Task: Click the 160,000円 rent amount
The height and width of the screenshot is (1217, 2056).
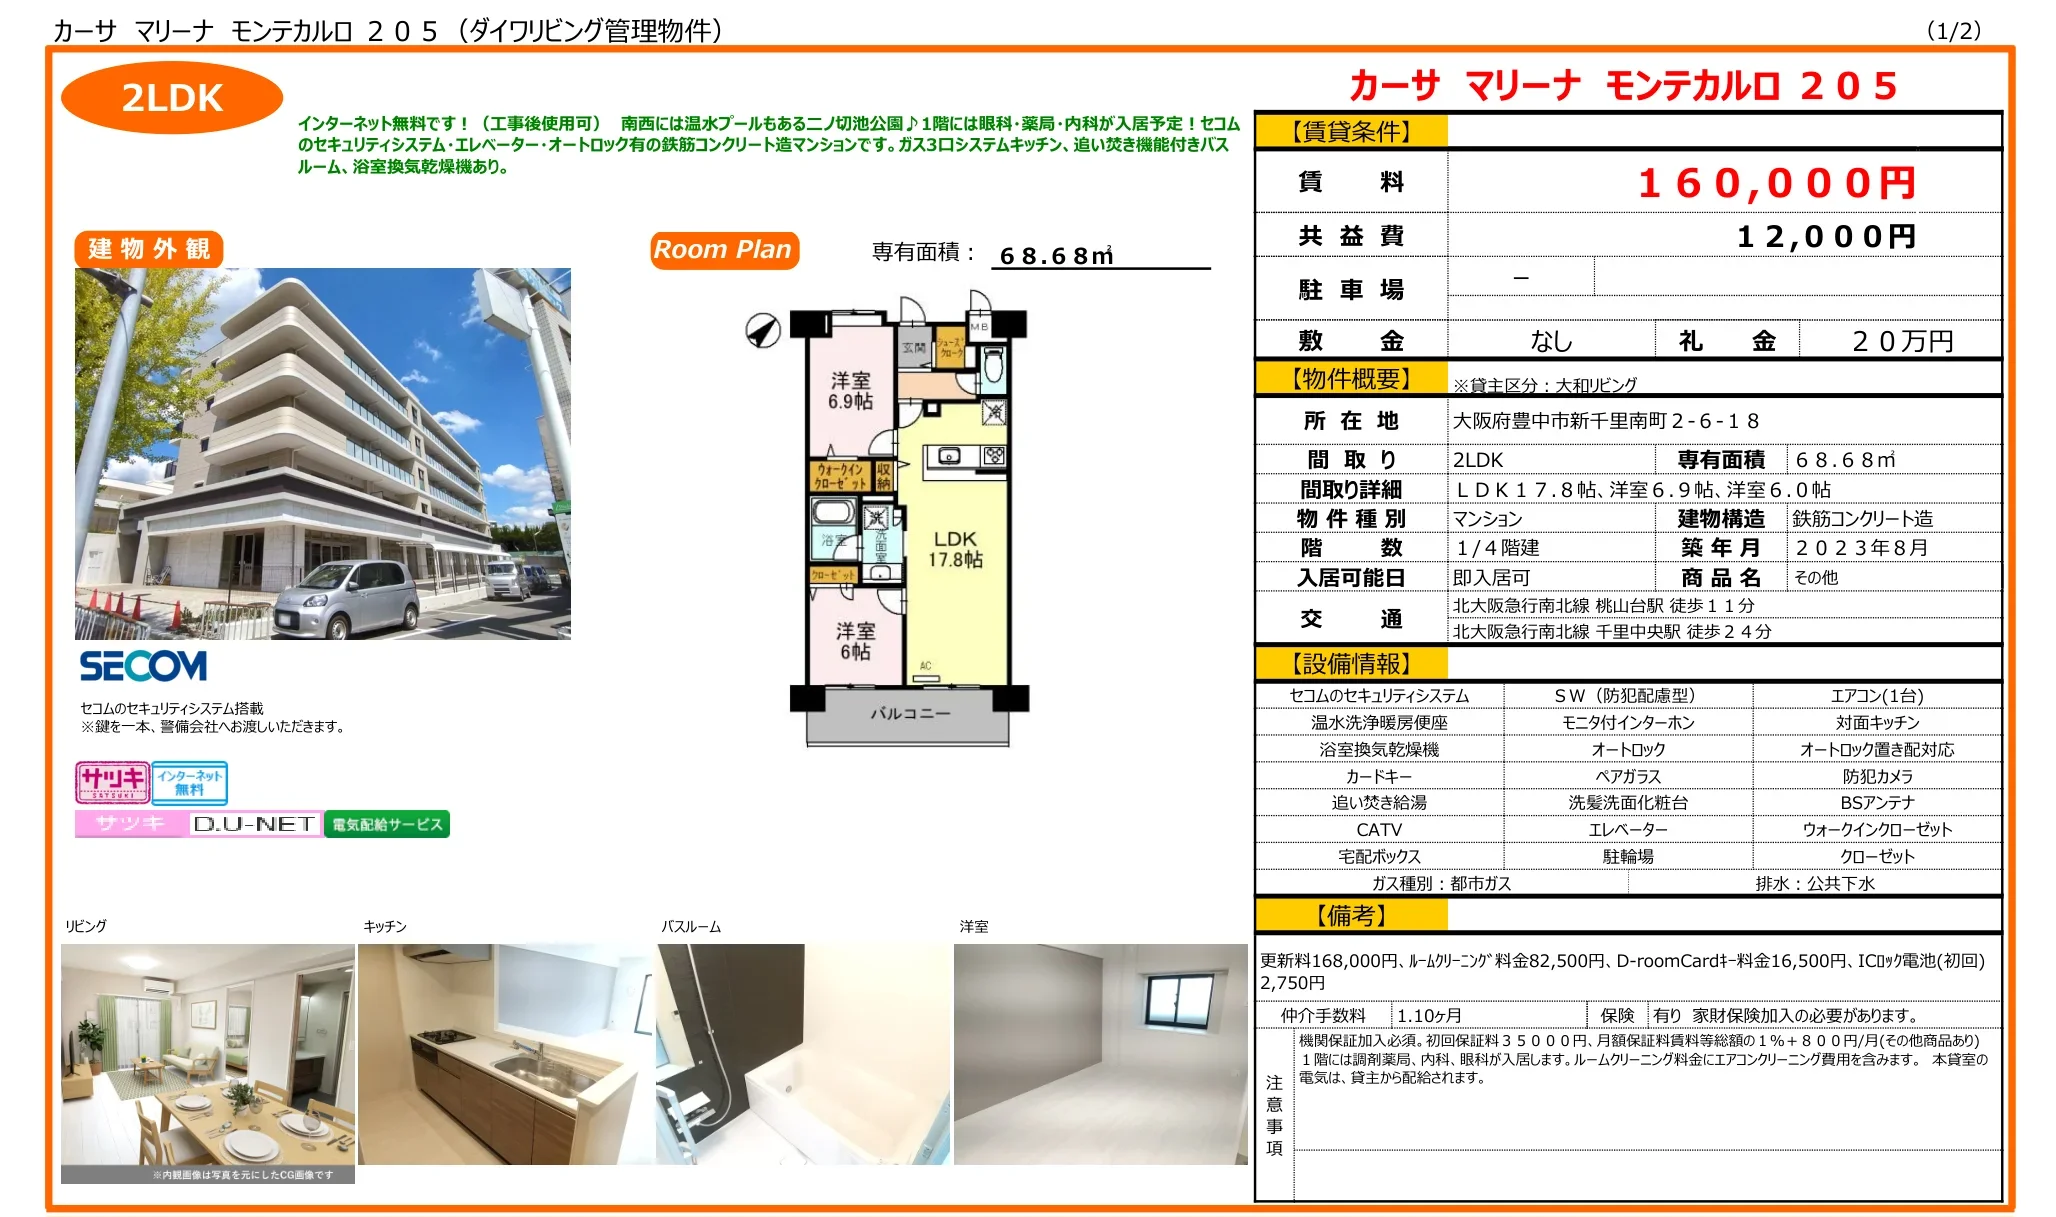Action: (x=1776, y=183)
